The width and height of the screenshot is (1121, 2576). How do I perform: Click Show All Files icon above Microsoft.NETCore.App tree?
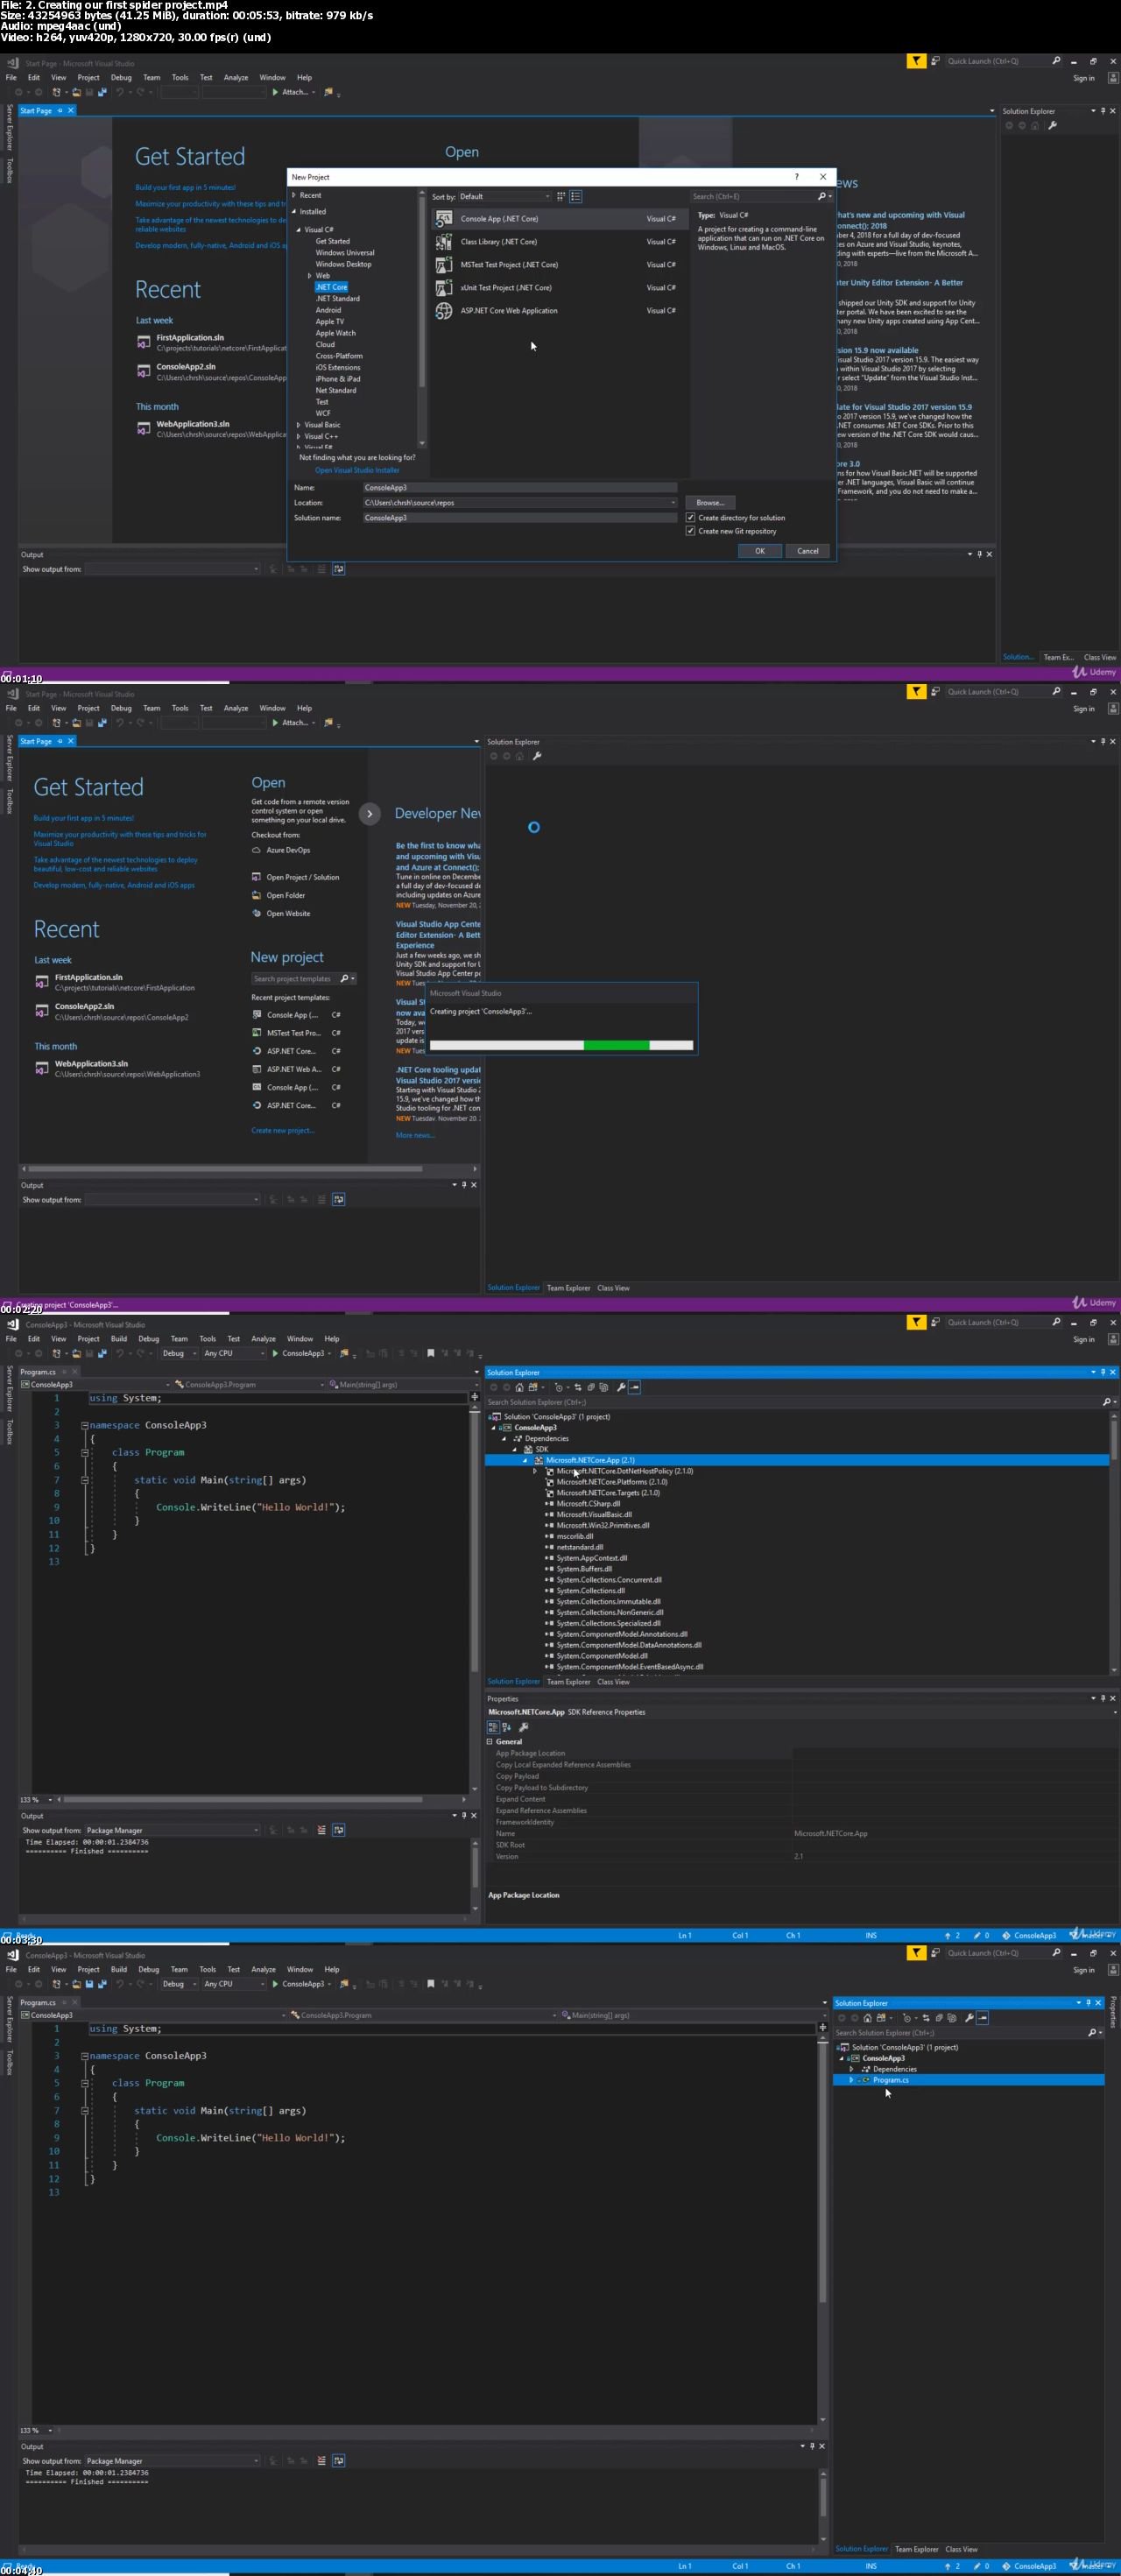603,1387
